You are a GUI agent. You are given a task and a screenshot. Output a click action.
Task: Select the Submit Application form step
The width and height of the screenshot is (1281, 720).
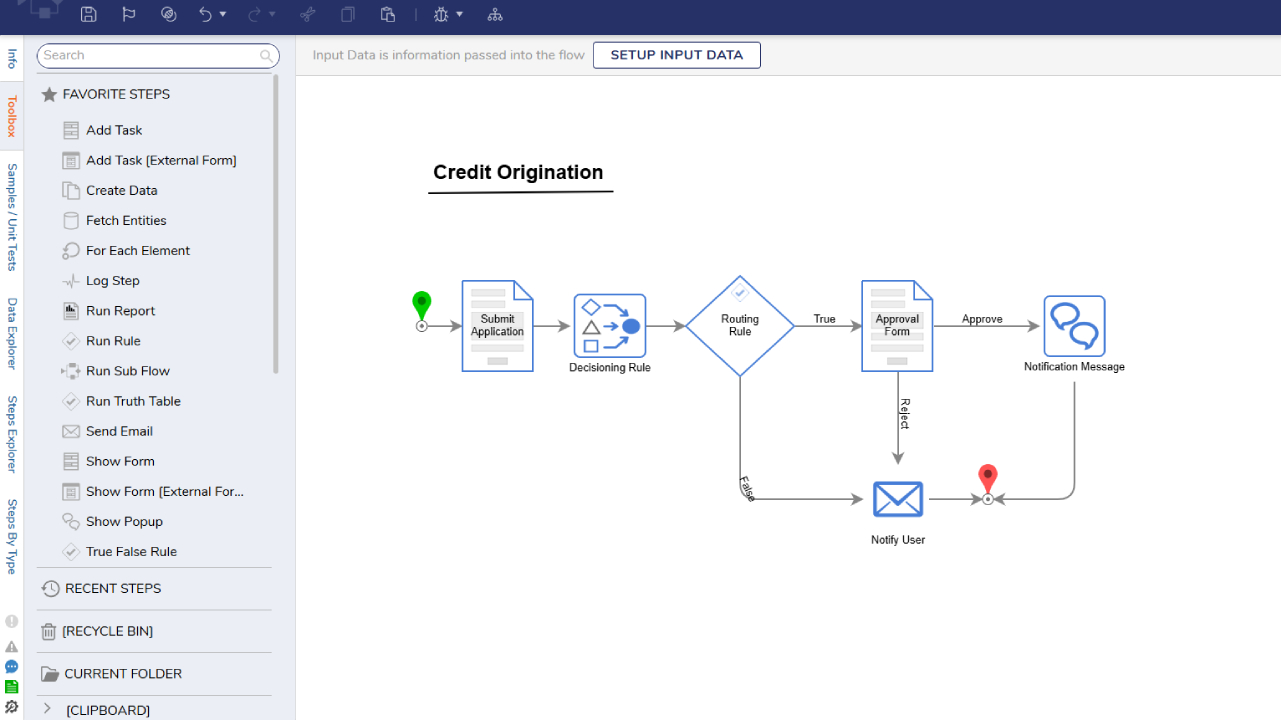[x=497, y=326]
